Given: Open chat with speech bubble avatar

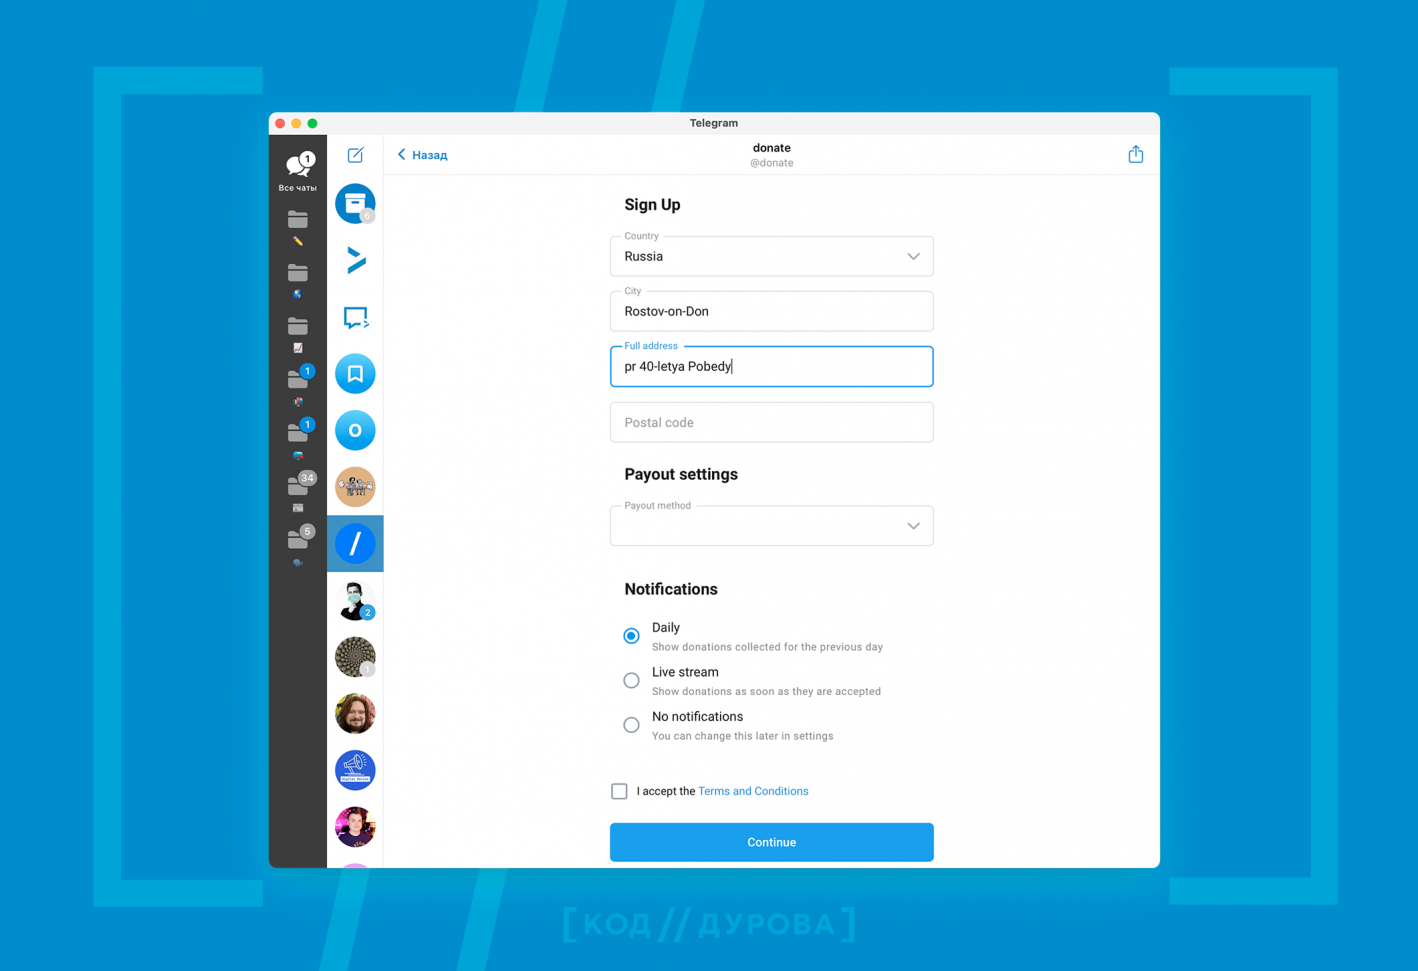Looking at the screenshot, I should coord(355,317).
